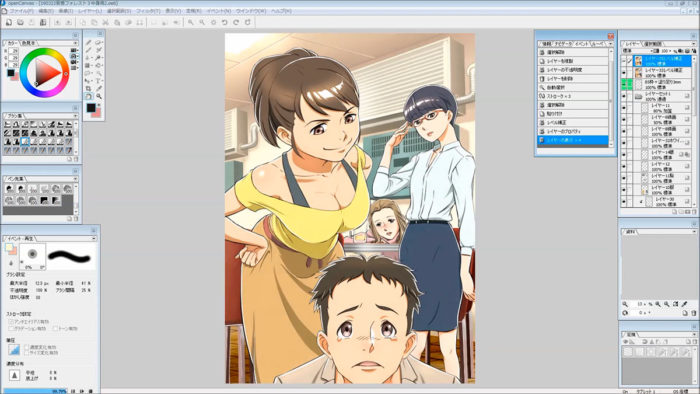This screenshot has height=394, width=700.
Task: Click the lock icon in layer panel header
Action: pyautogui.click(x=694, y=51)
